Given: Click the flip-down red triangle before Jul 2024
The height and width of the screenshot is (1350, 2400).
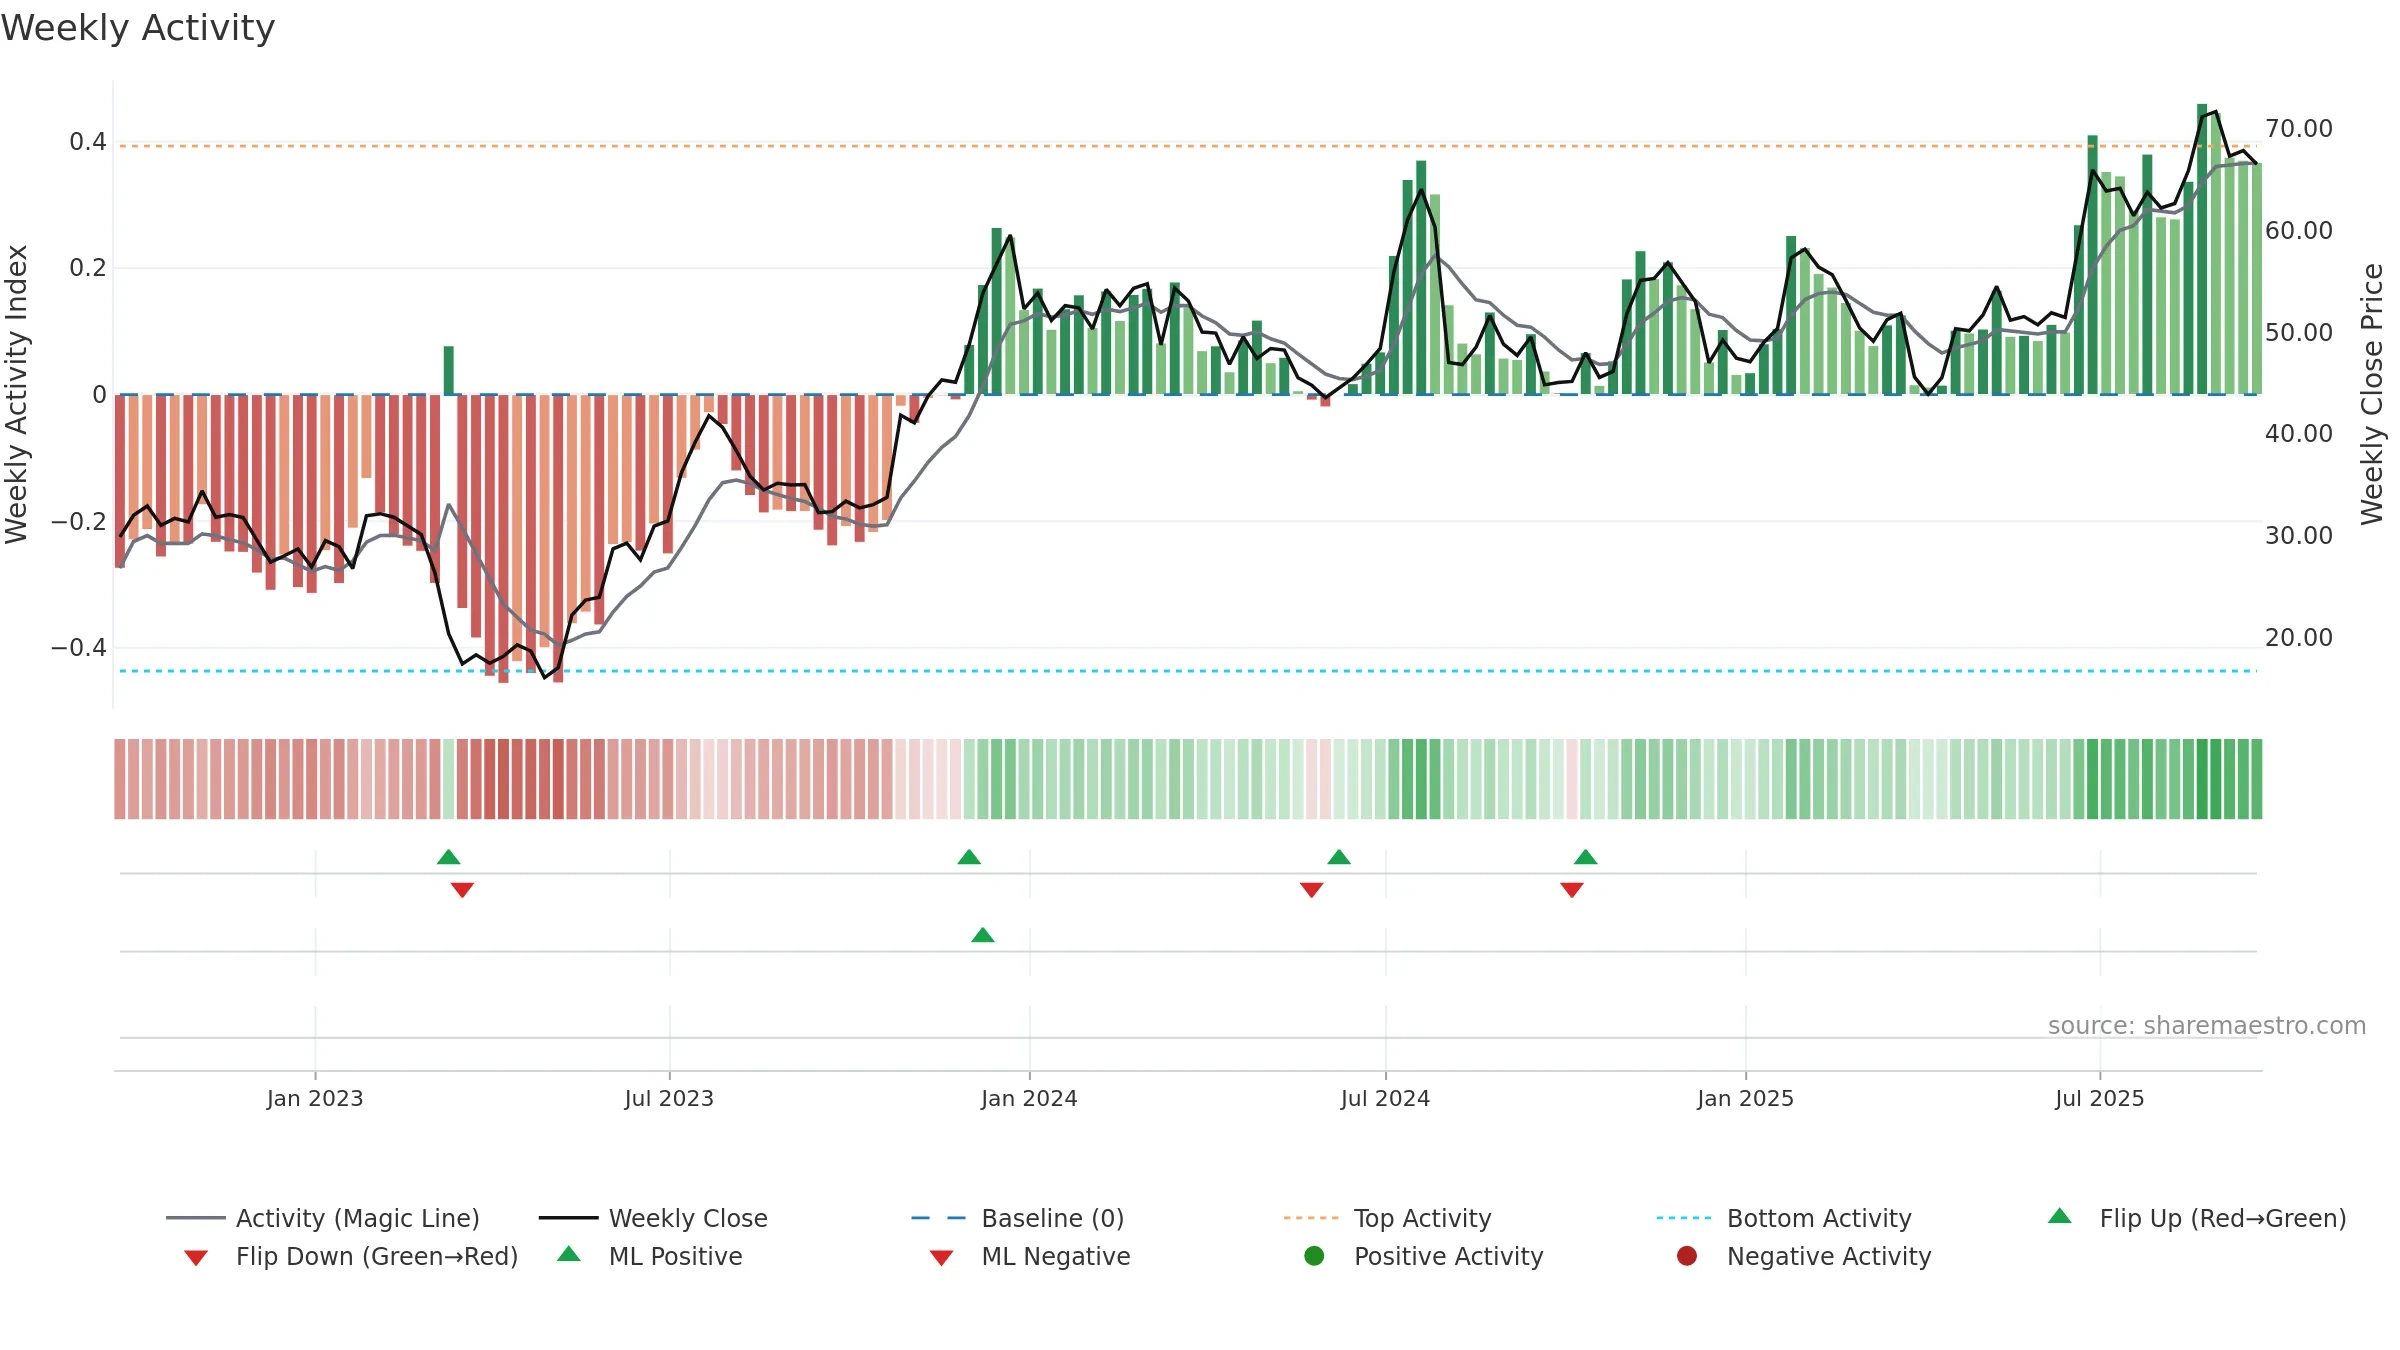Looking at the screenshot, I should coord(1312,890).
